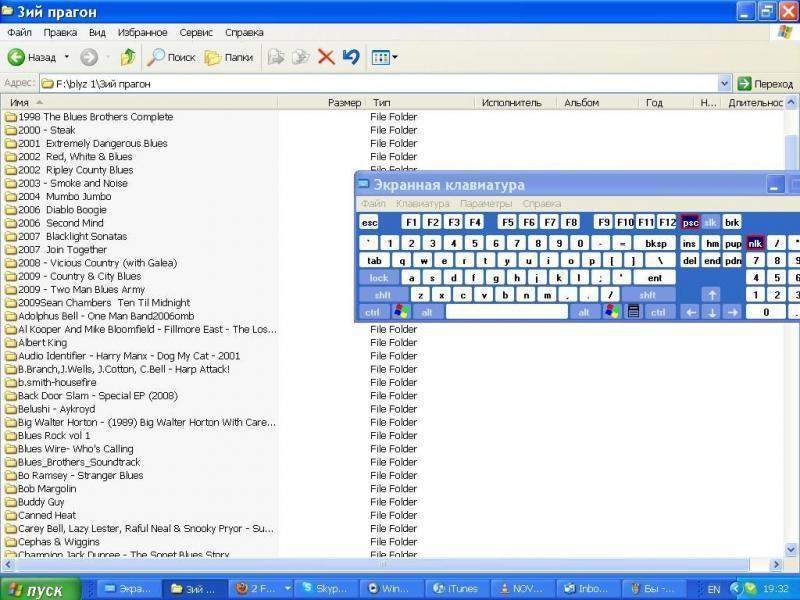The width and height of the screenshot is (800, 600).
Task: Click the esc key on on-screen keyboard
Action: coord(369,222)
